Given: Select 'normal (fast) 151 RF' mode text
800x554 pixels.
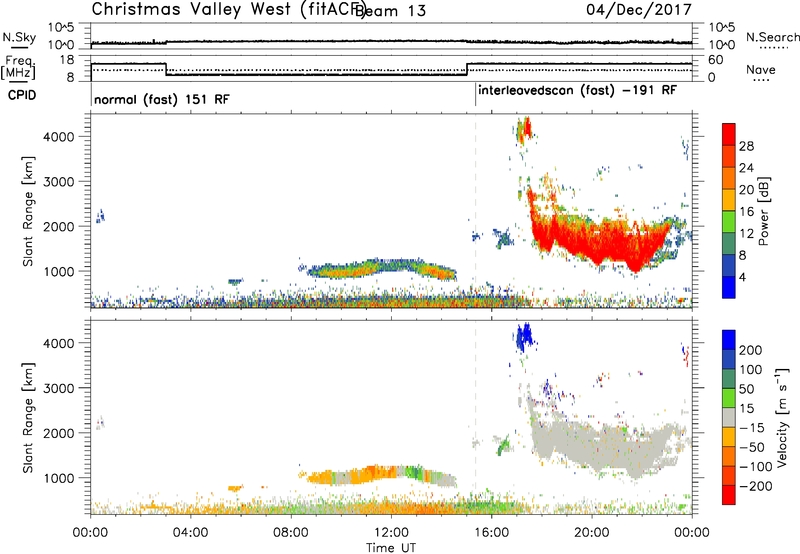Looking at the screenshot, I should [x=162, y=99].
